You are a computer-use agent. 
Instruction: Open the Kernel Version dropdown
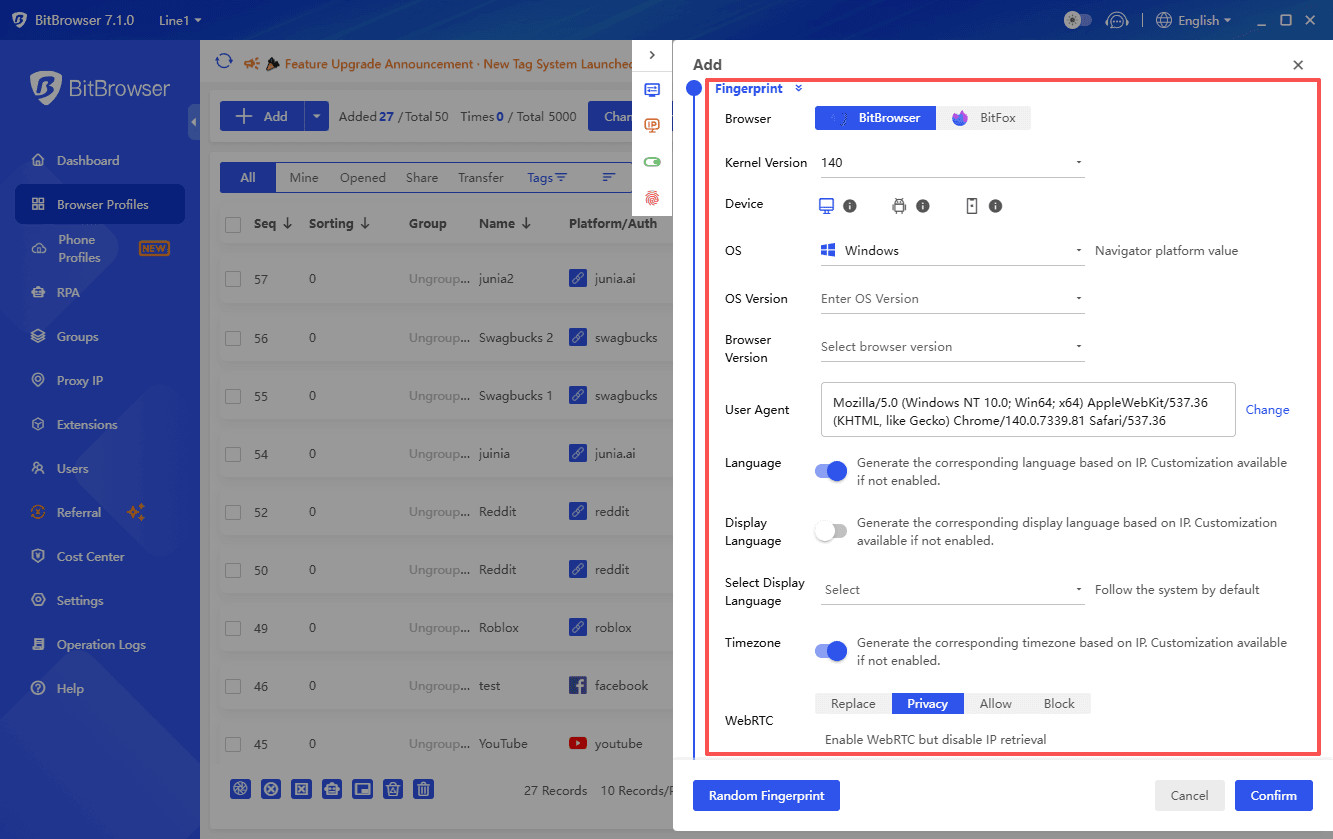(952, 163)
